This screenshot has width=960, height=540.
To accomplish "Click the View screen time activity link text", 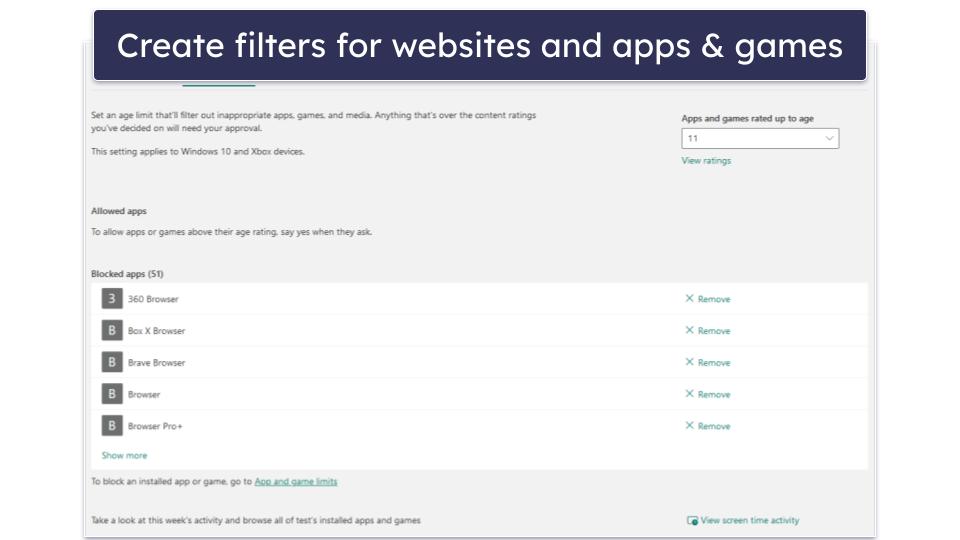I will (750, 521).
